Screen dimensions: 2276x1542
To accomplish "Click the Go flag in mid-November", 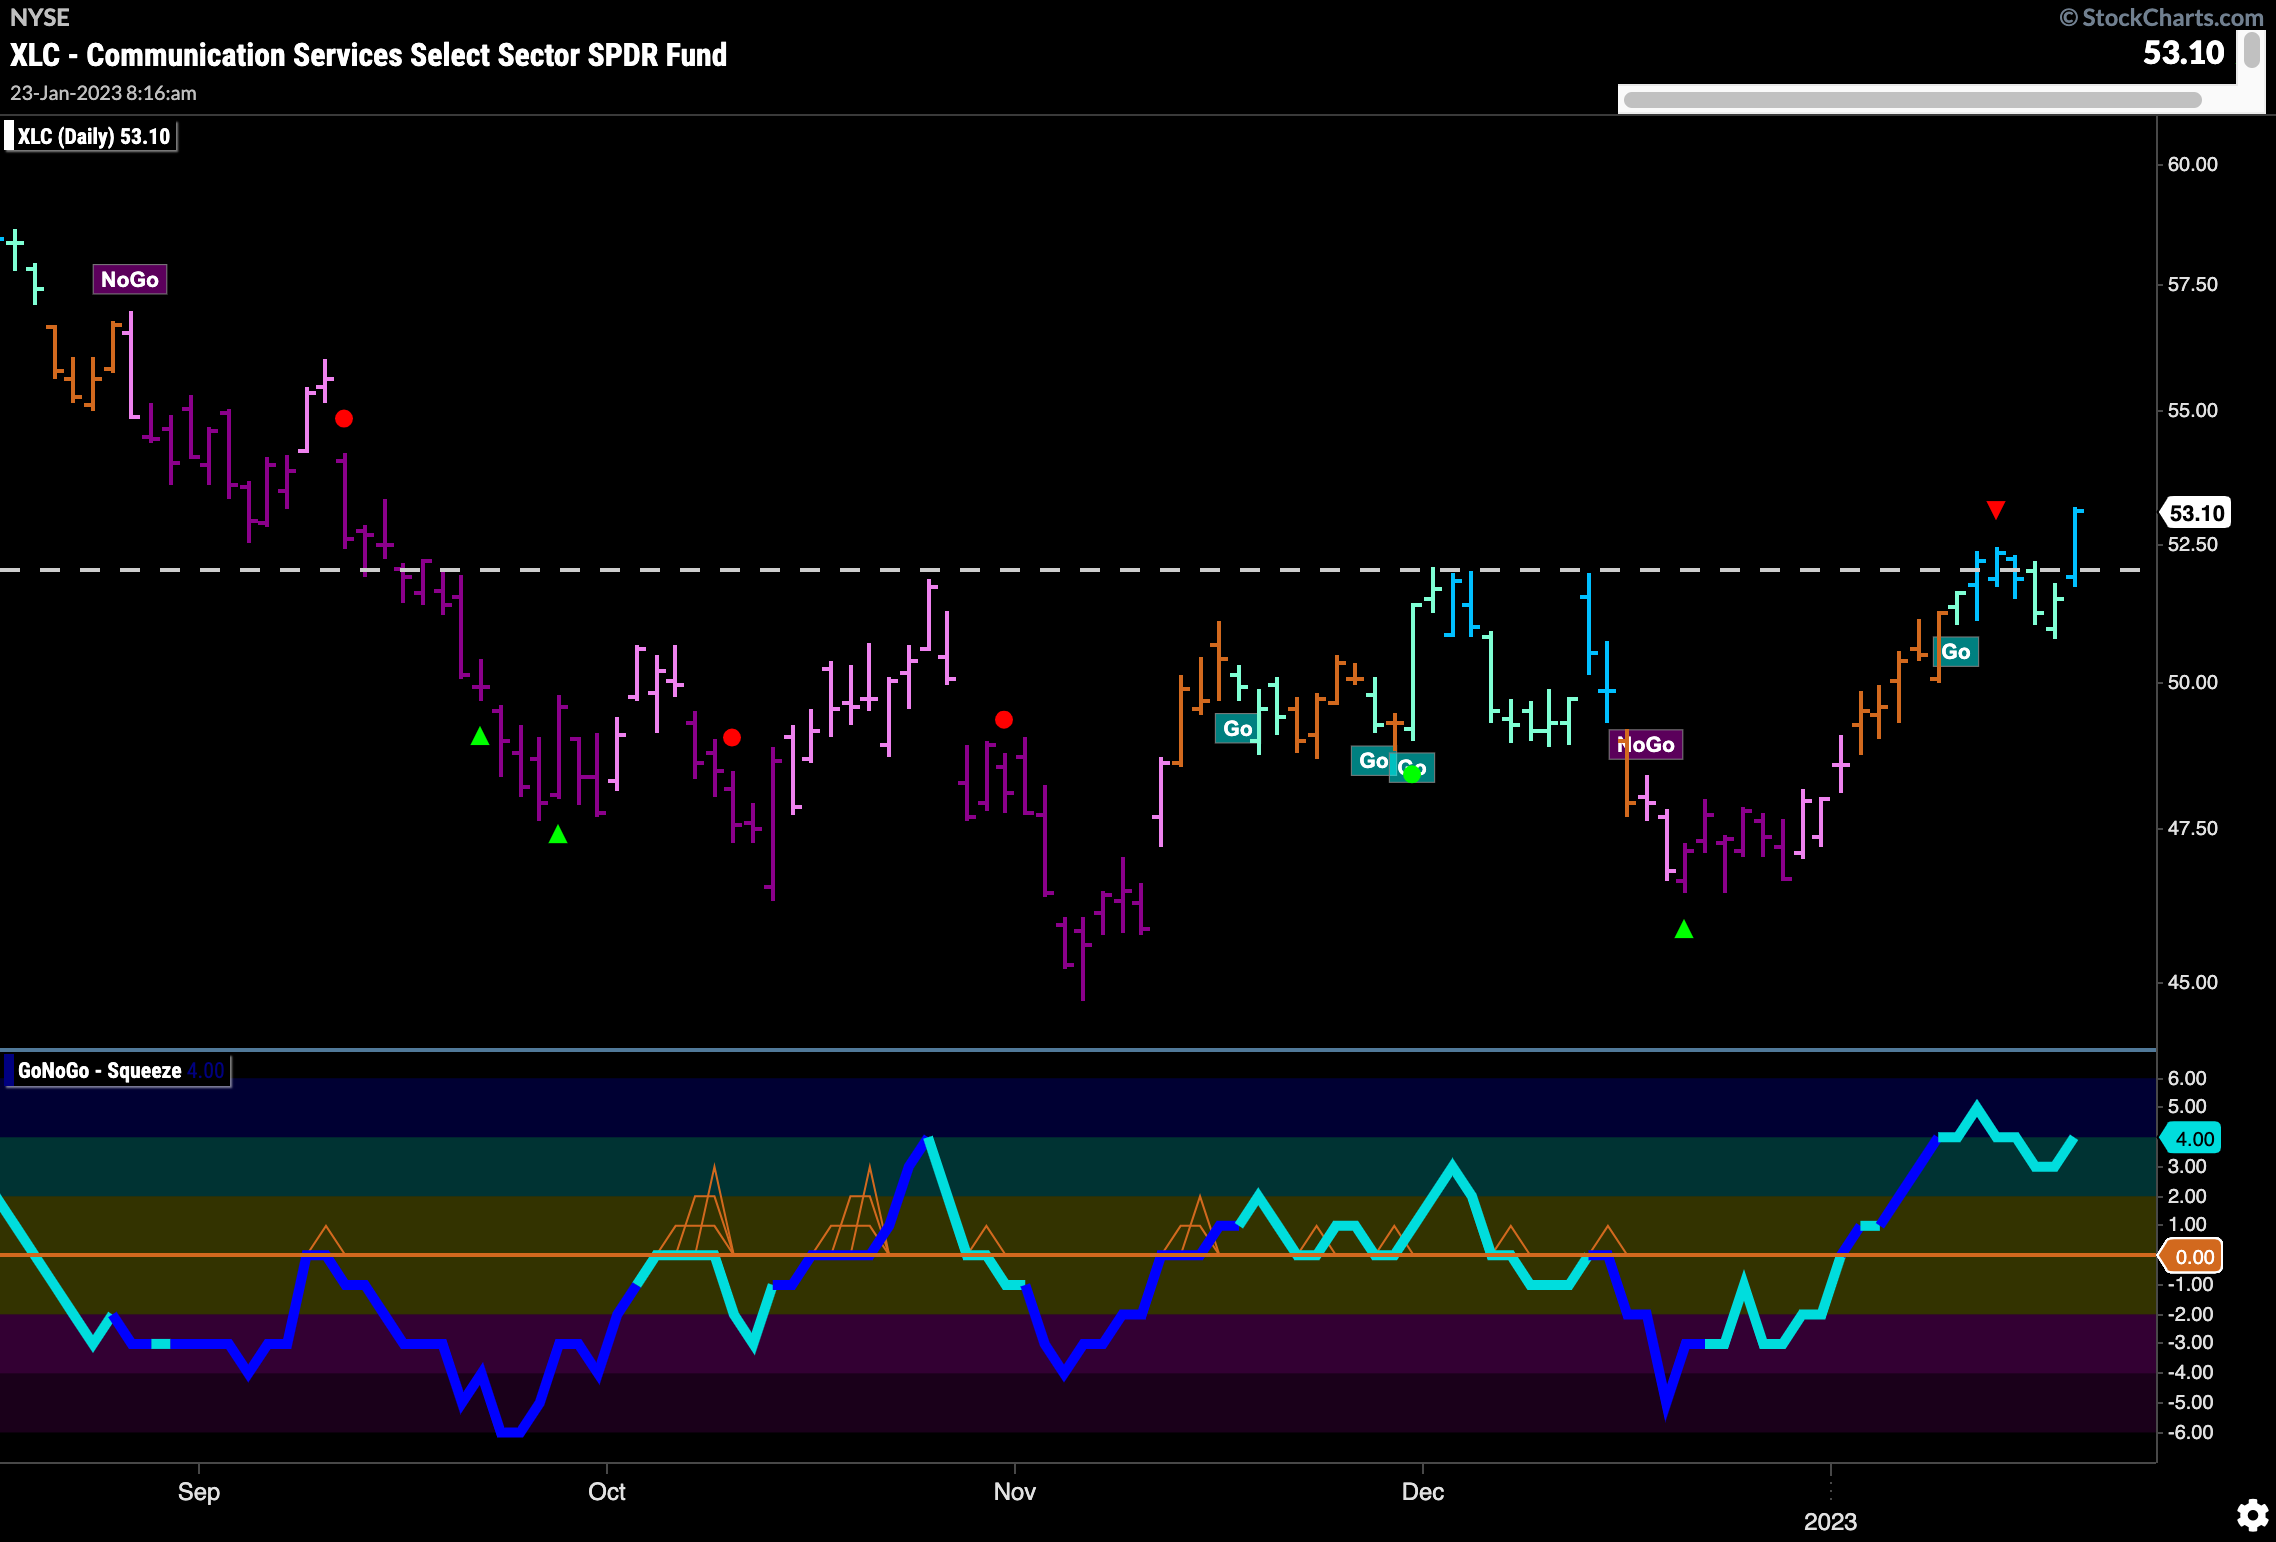I will pyautogui.click(x=1237, y=728).
